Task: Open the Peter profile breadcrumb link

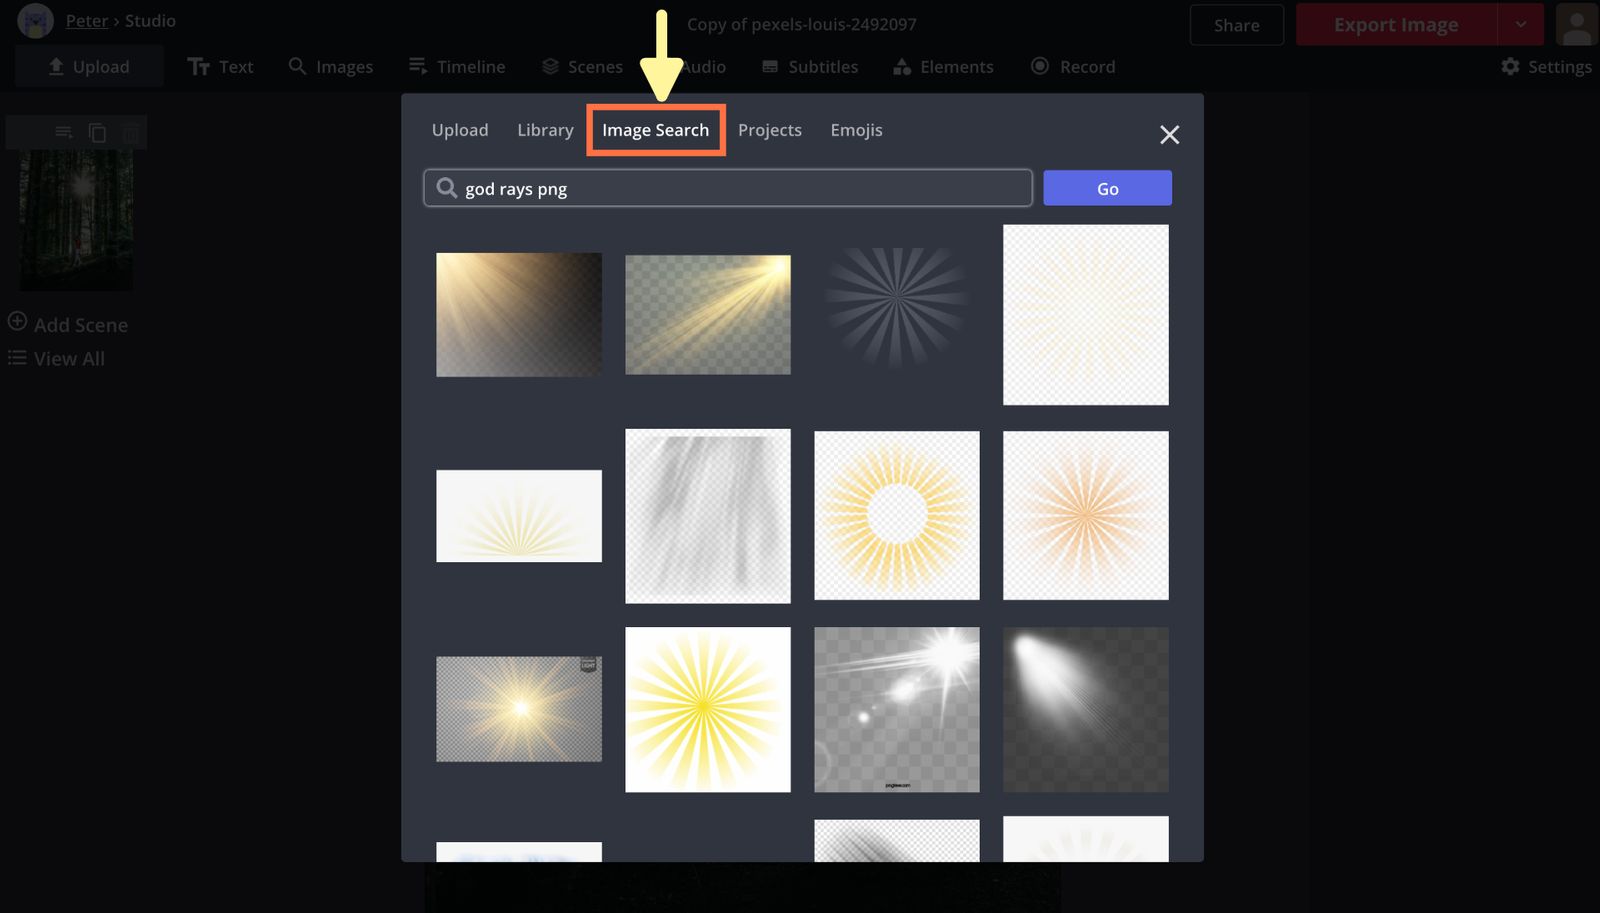Action: click(x=86, y=20)
